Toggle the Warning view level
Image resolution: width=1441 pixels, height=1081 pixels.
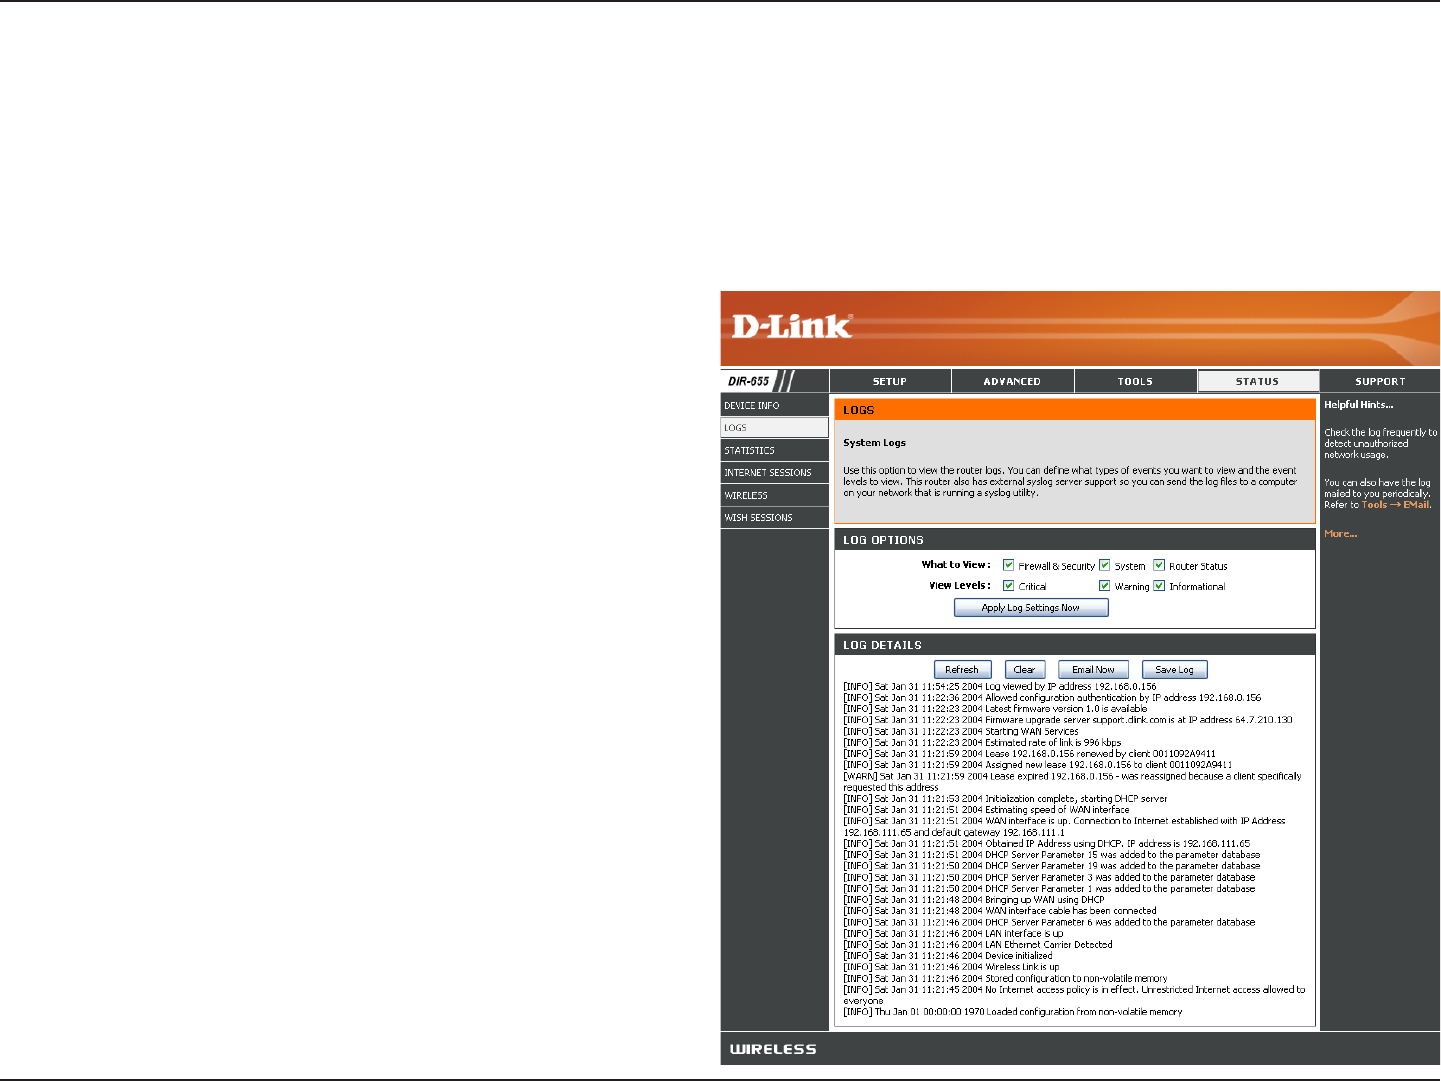pyautogui.click(x=1104, y=586)
